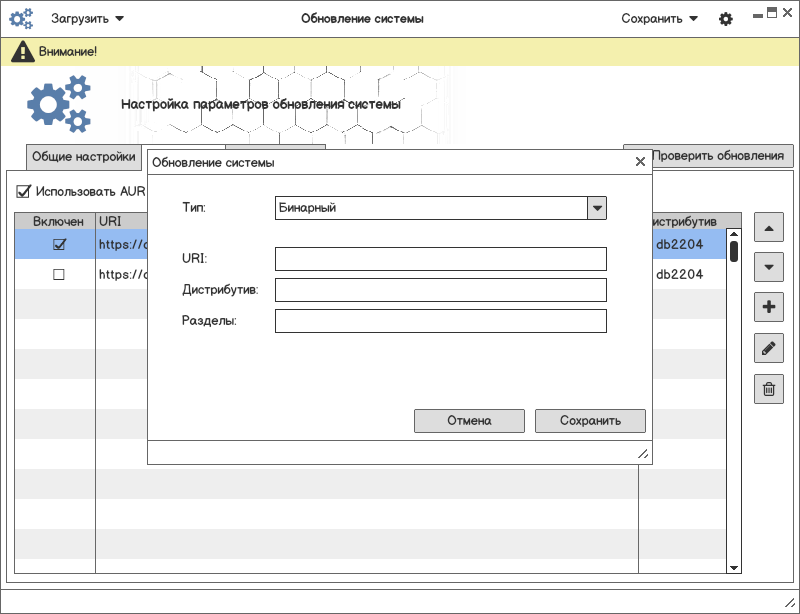Move repository down with the down arrow button
This screenshot has height=614, width=800.
pyautogui.click(x=768, y=268)
